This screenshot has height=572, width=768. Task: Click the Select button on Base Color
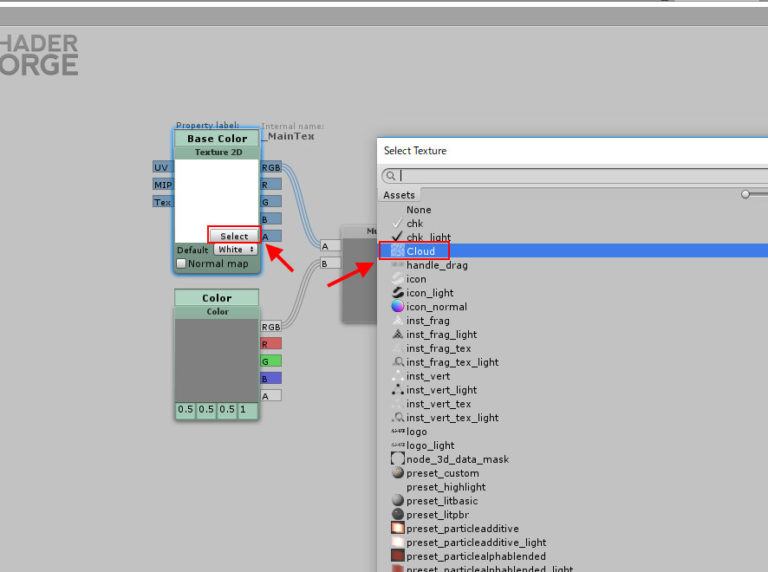(x=234, y=236)
